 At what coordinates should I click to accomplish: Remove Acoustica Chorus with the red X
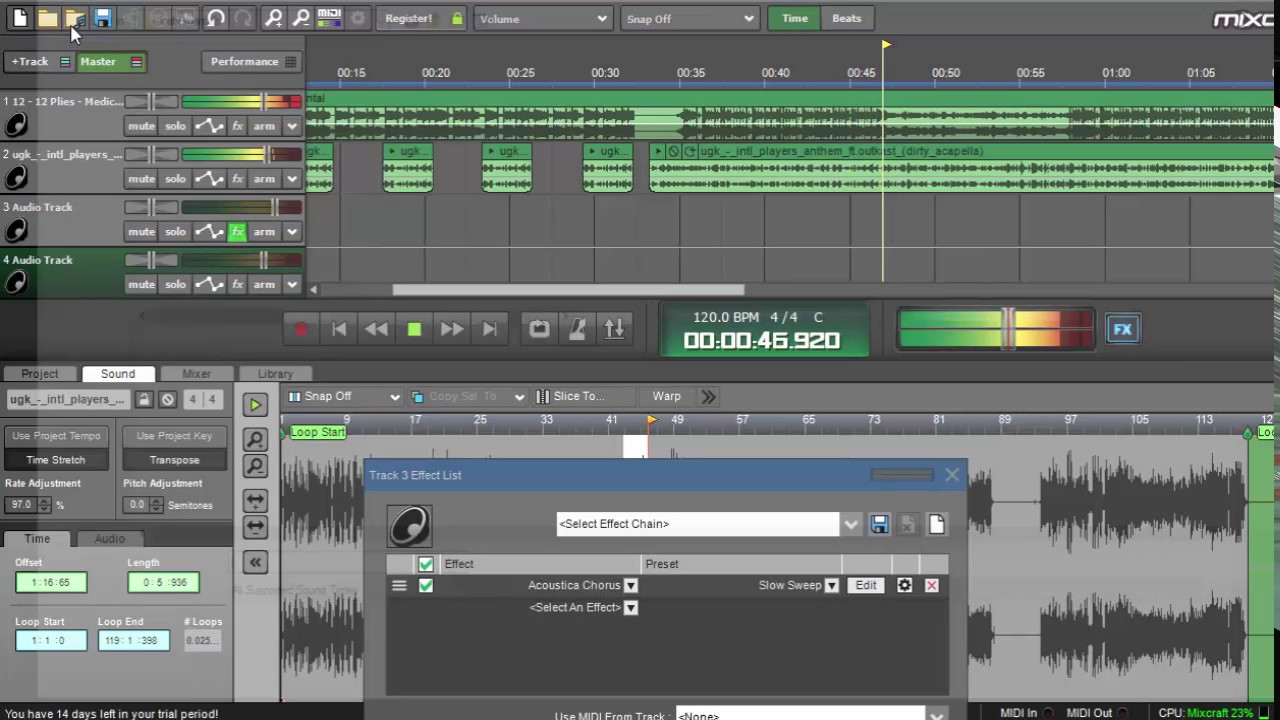[x=931, y=585]
